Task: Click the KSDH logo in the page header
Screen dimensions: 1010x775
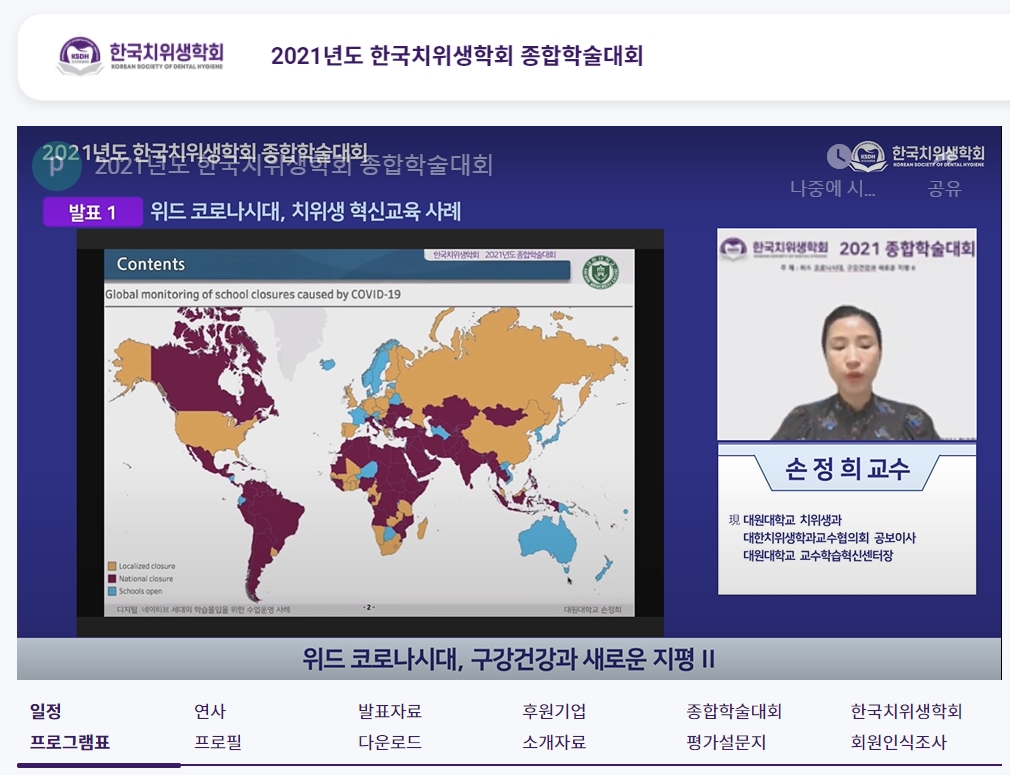Action: click(140, 56)
